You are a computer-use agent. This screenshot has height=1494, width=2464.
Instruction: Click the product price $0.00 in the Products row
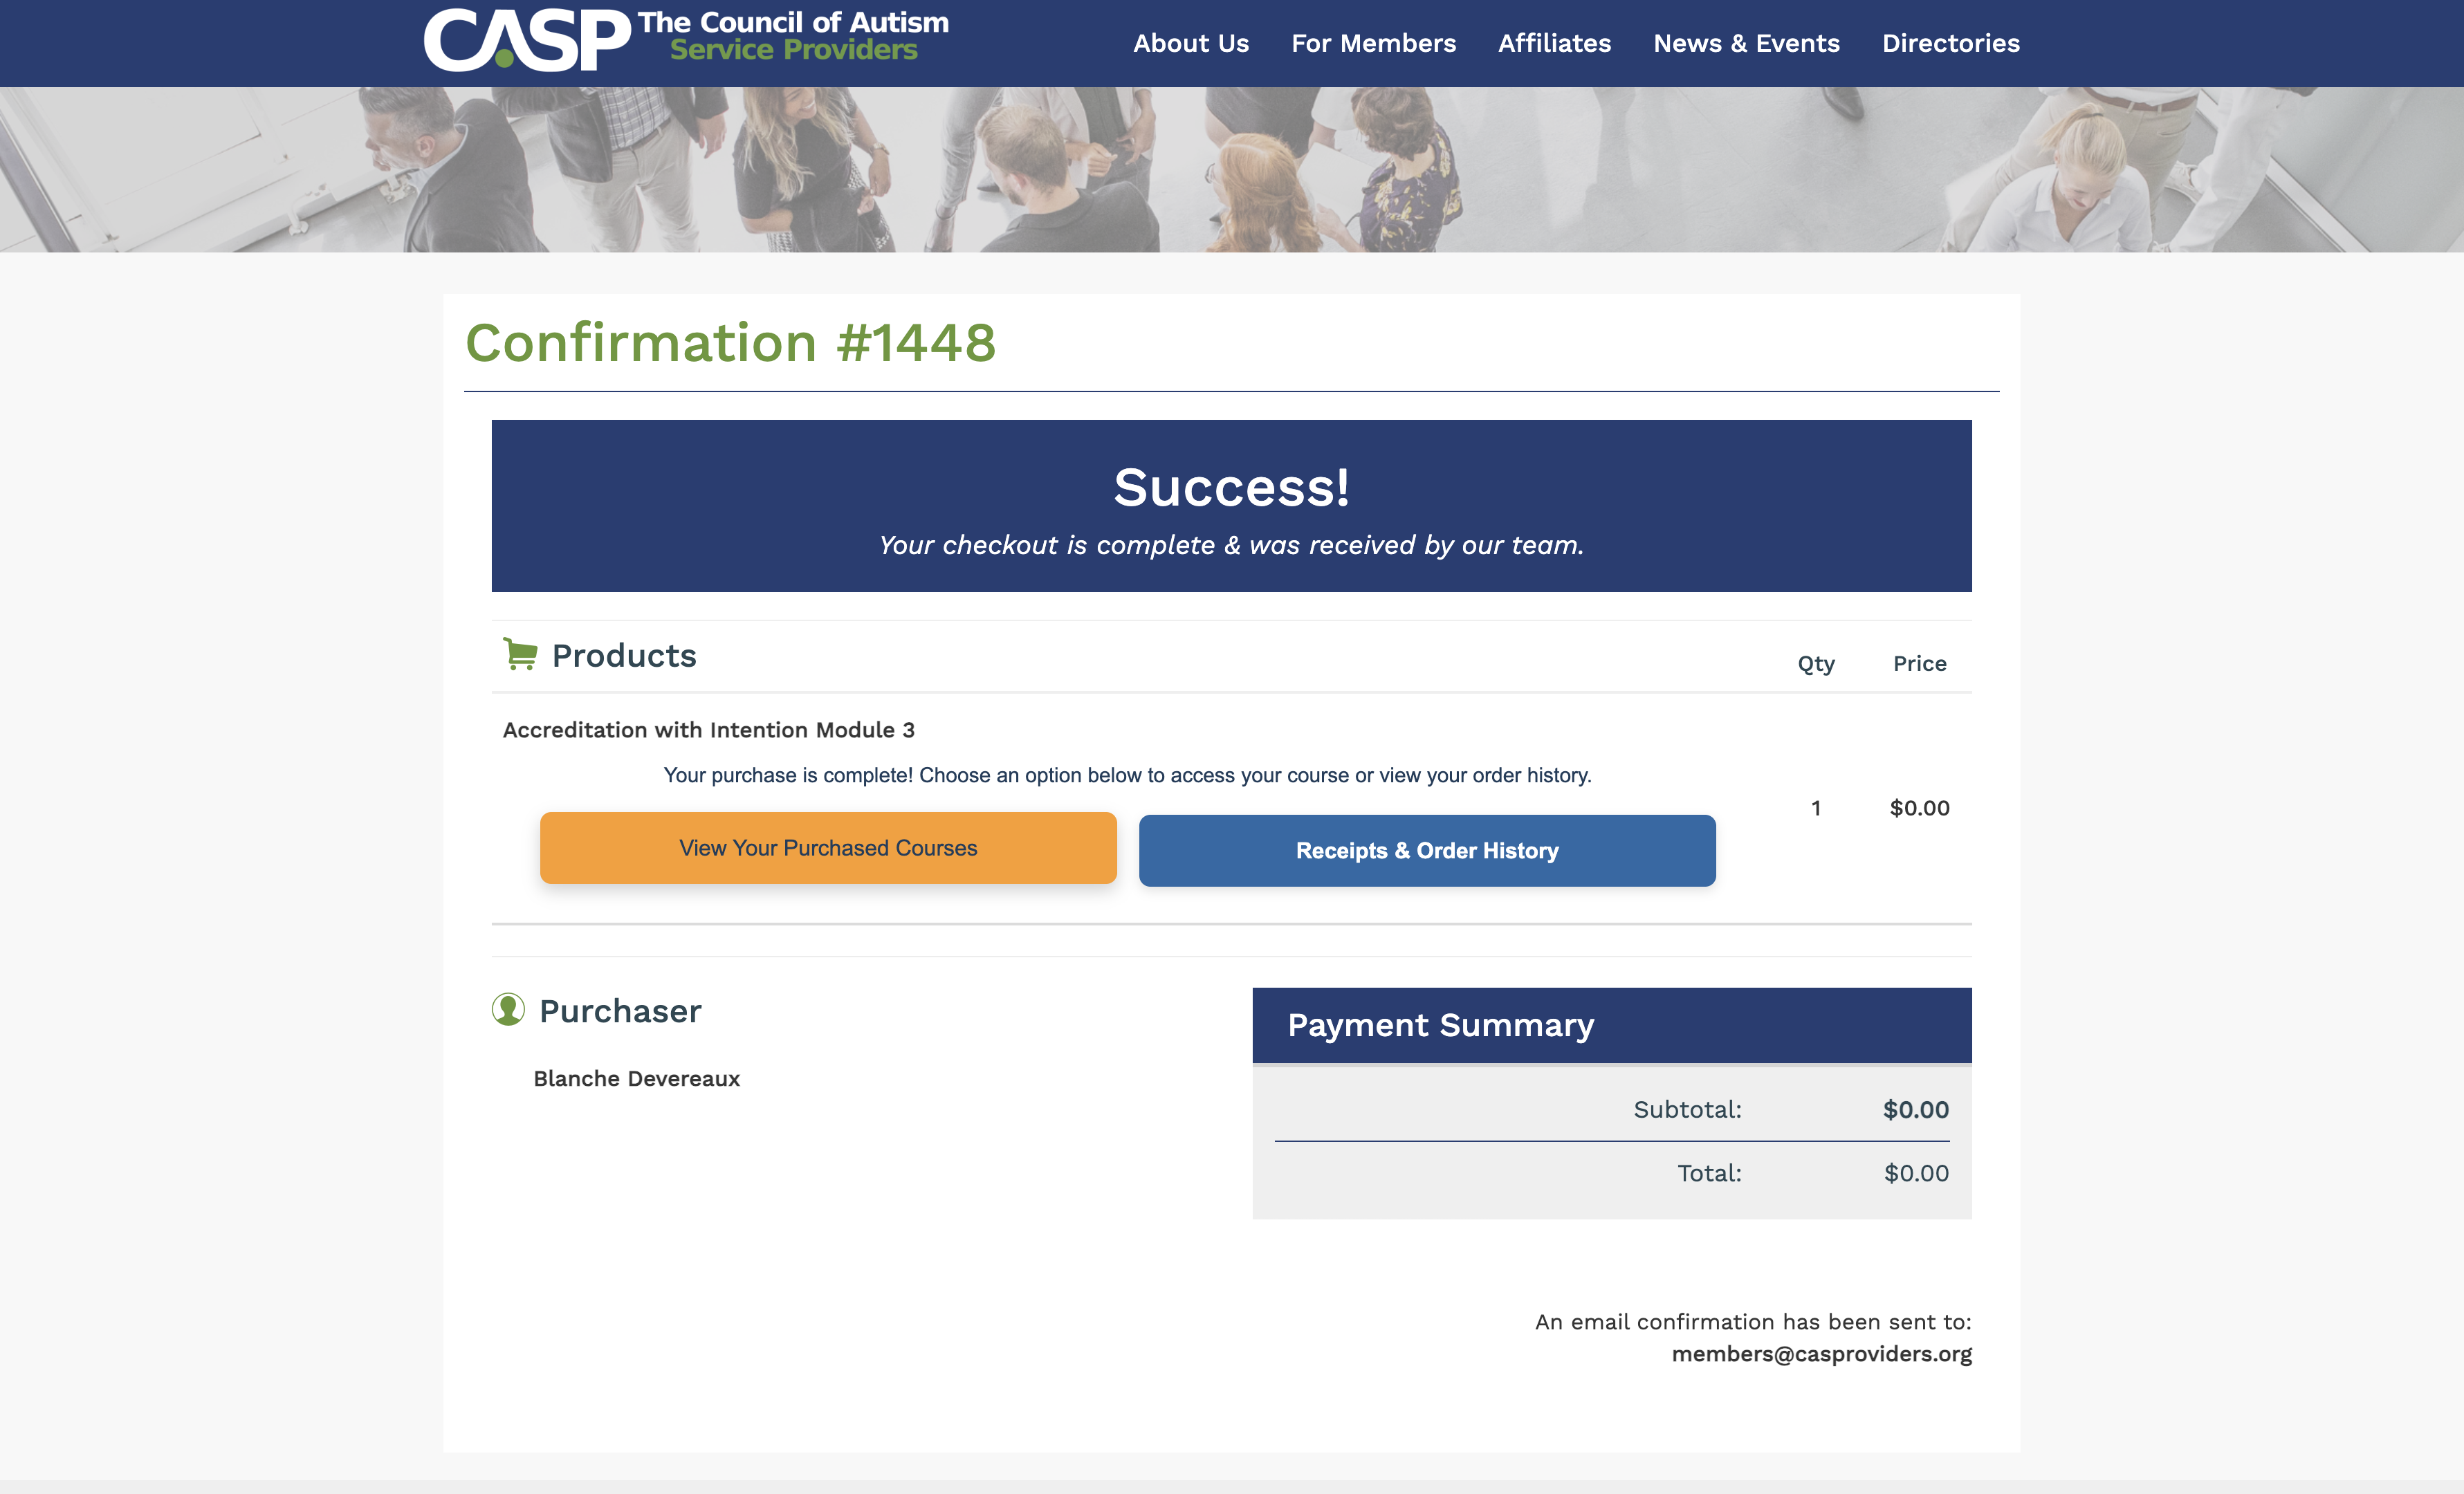[x=1919, y=807]
